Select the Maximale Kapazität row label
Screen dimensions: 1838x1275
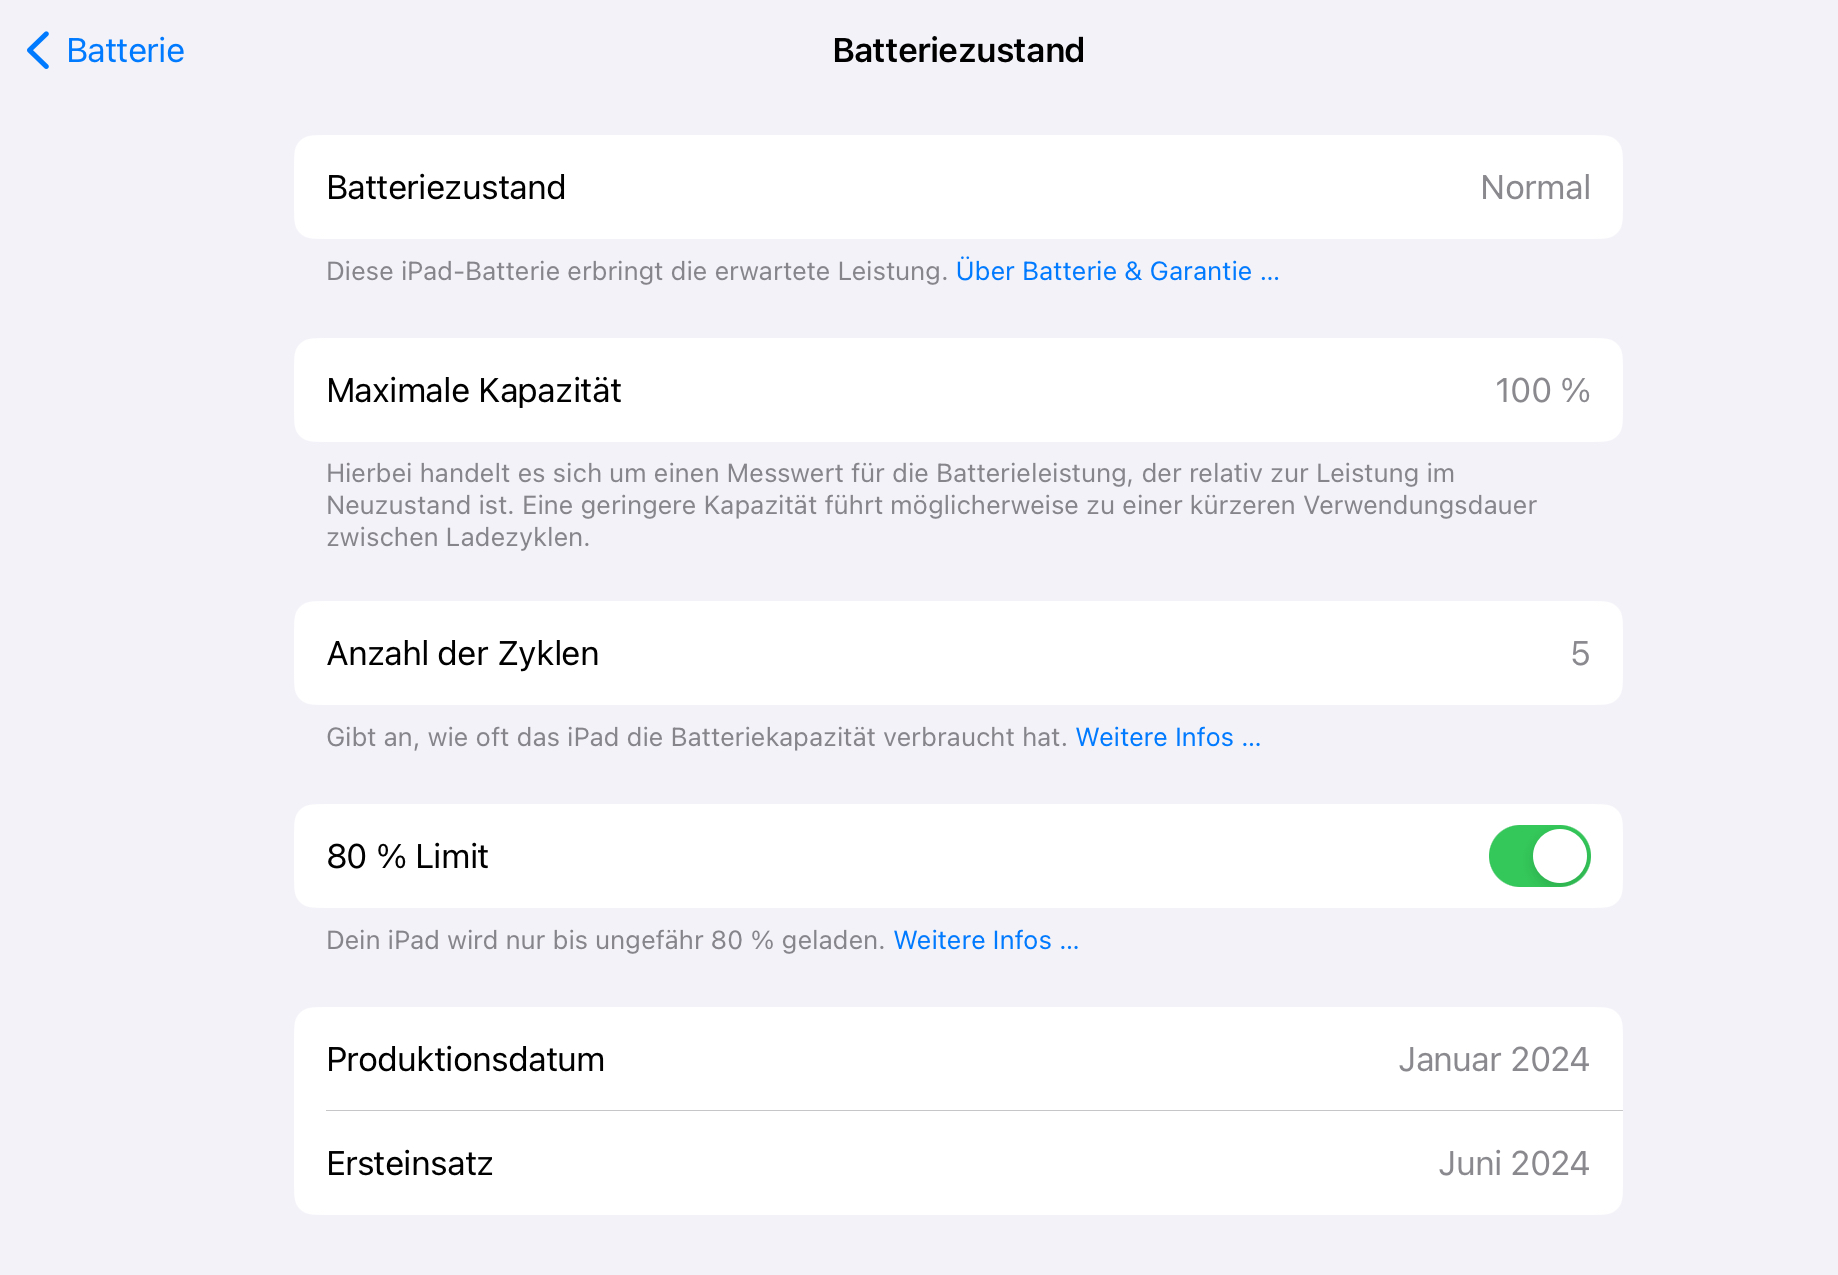(474, 390)
